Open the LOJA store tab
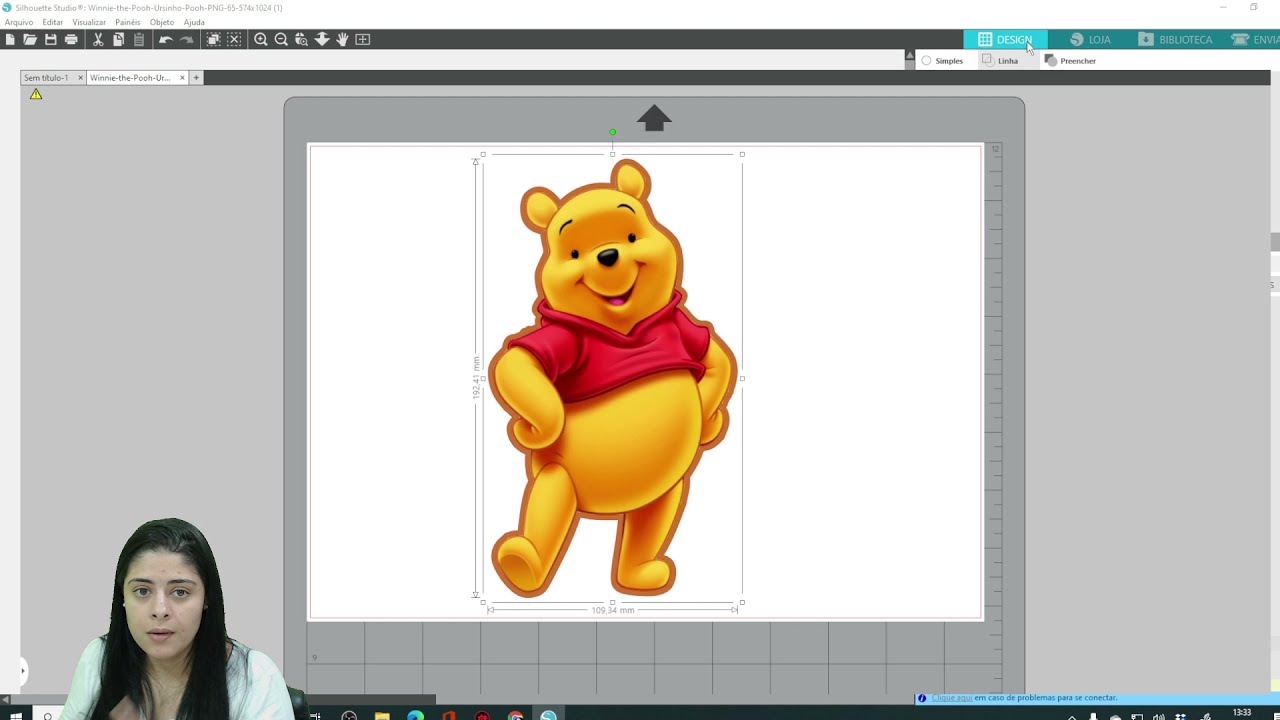 coord(1090,39)
